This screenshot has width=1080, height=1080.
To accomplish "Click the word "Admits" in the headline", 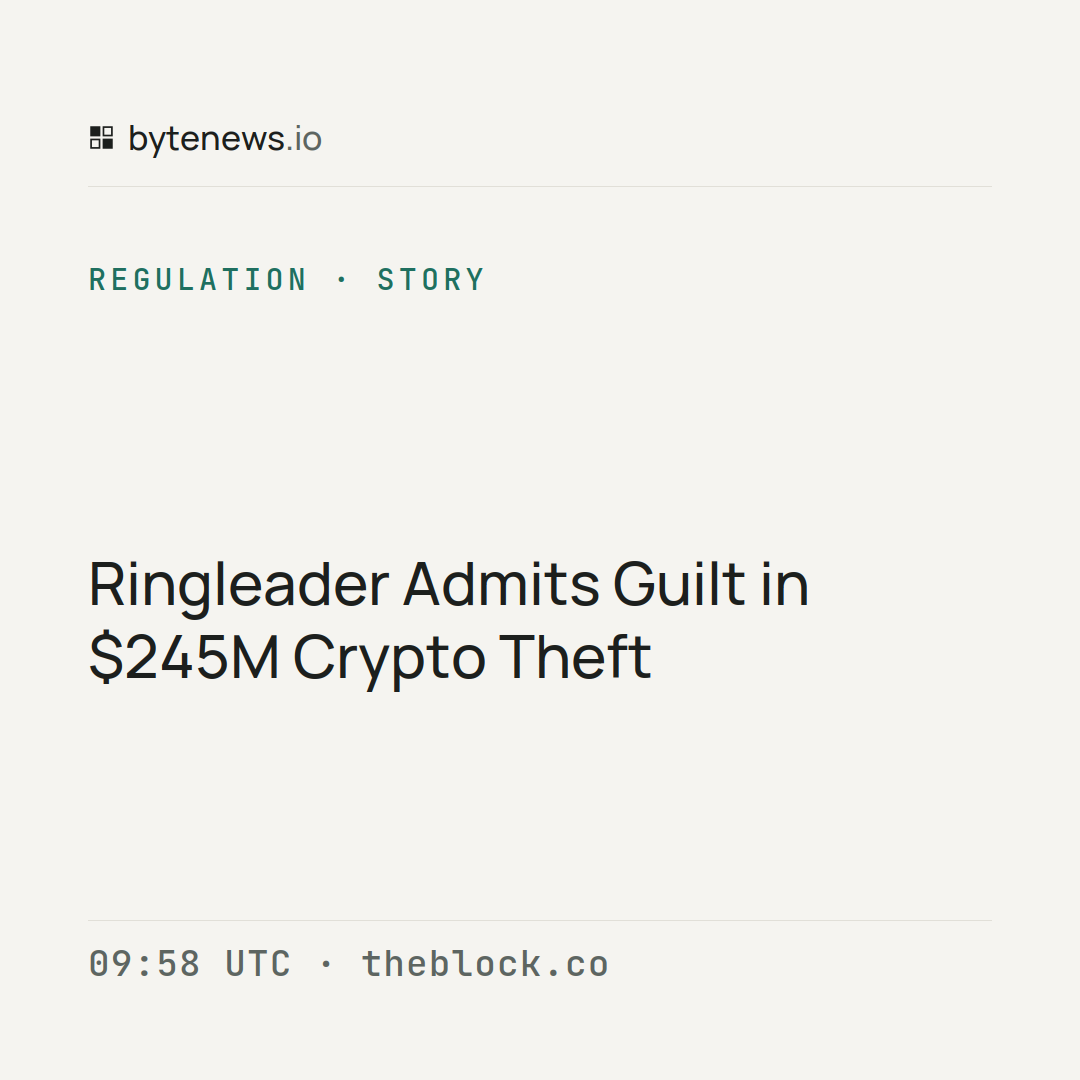I will click(x=501, y=583).
